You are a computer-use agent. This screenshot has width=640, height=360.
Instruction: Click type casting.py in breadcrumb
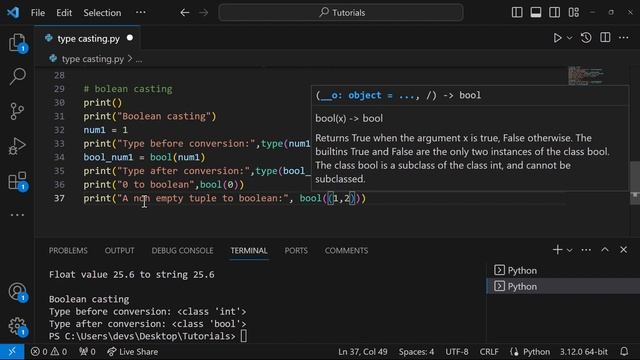coord(92,59)
